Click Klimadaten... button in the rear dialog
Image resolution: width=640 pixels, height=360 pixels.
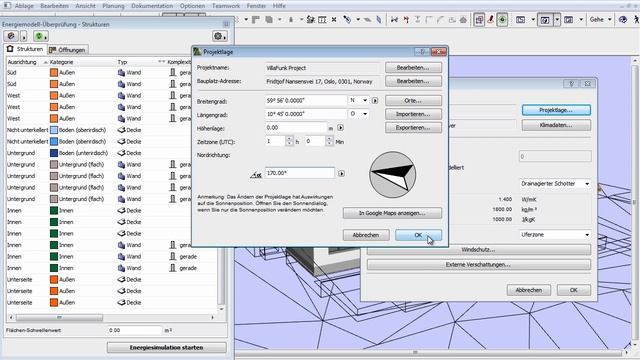556,125
